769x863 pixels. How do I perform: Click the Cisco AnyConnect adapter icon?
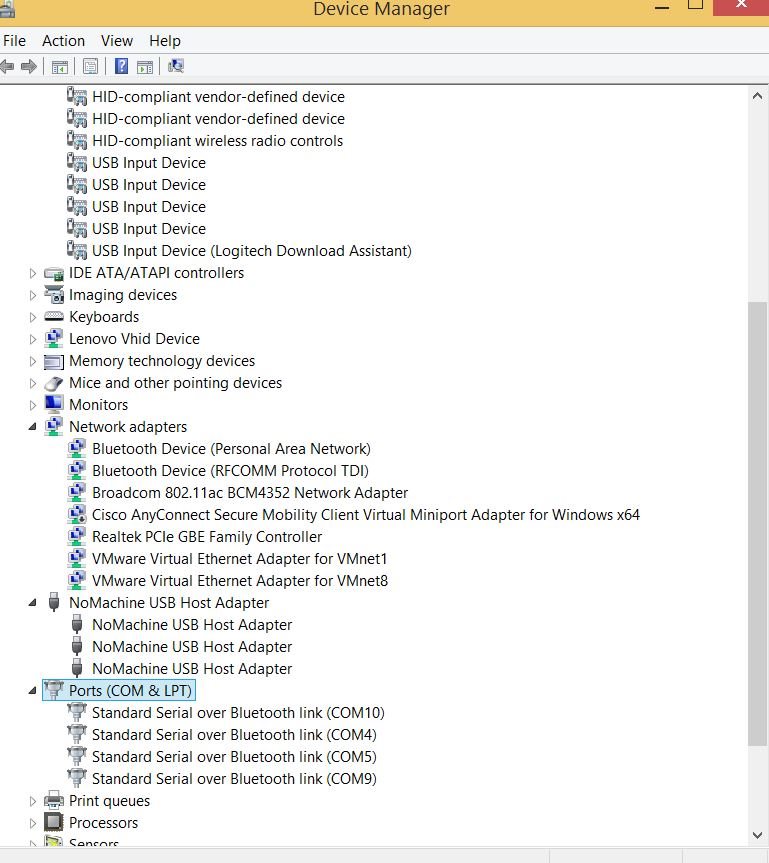[x=77, y=515]
